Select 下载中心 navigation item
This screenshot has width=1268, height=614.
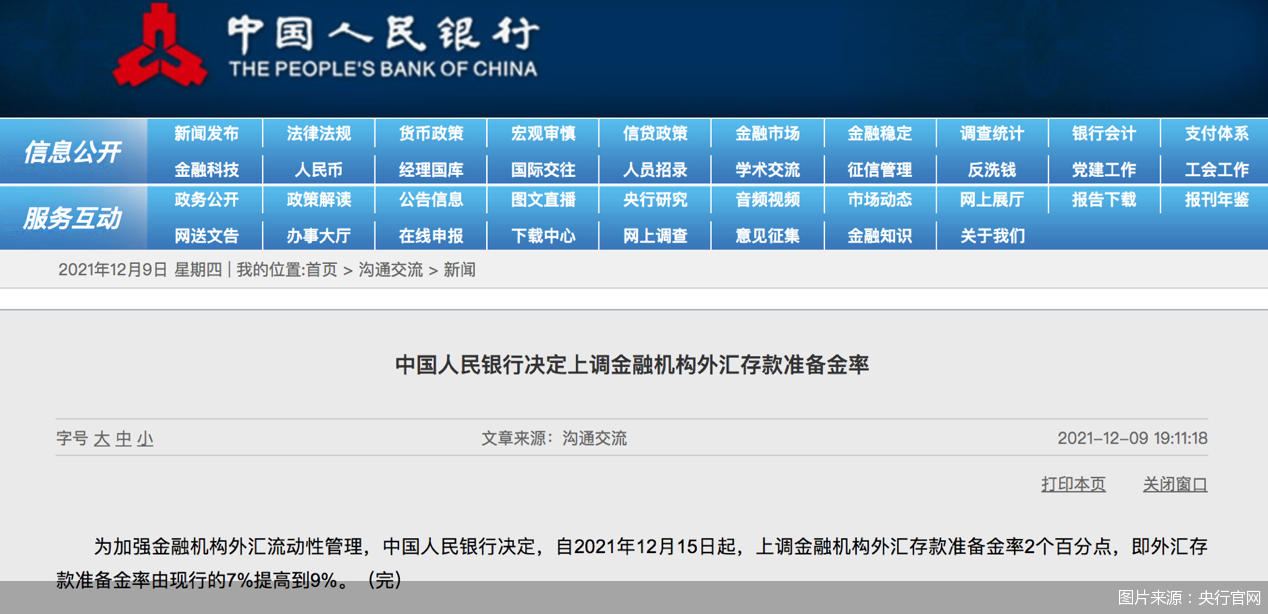point(543,236)
